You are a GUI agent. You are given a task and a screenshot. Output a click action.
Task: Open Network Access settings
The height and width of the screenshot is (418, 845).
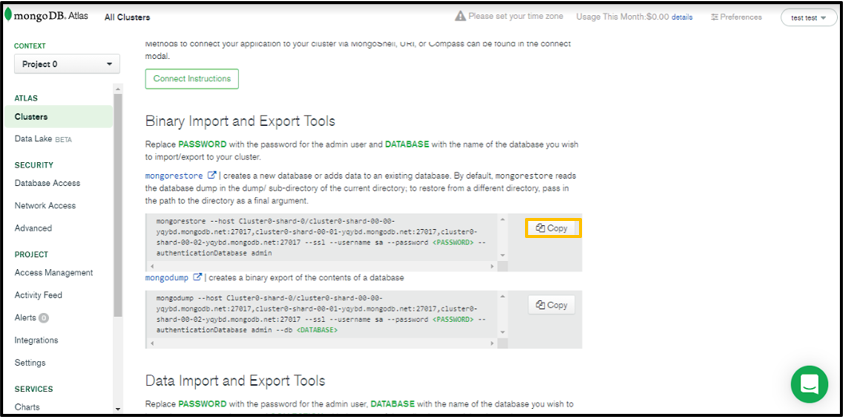click(45, 205)
